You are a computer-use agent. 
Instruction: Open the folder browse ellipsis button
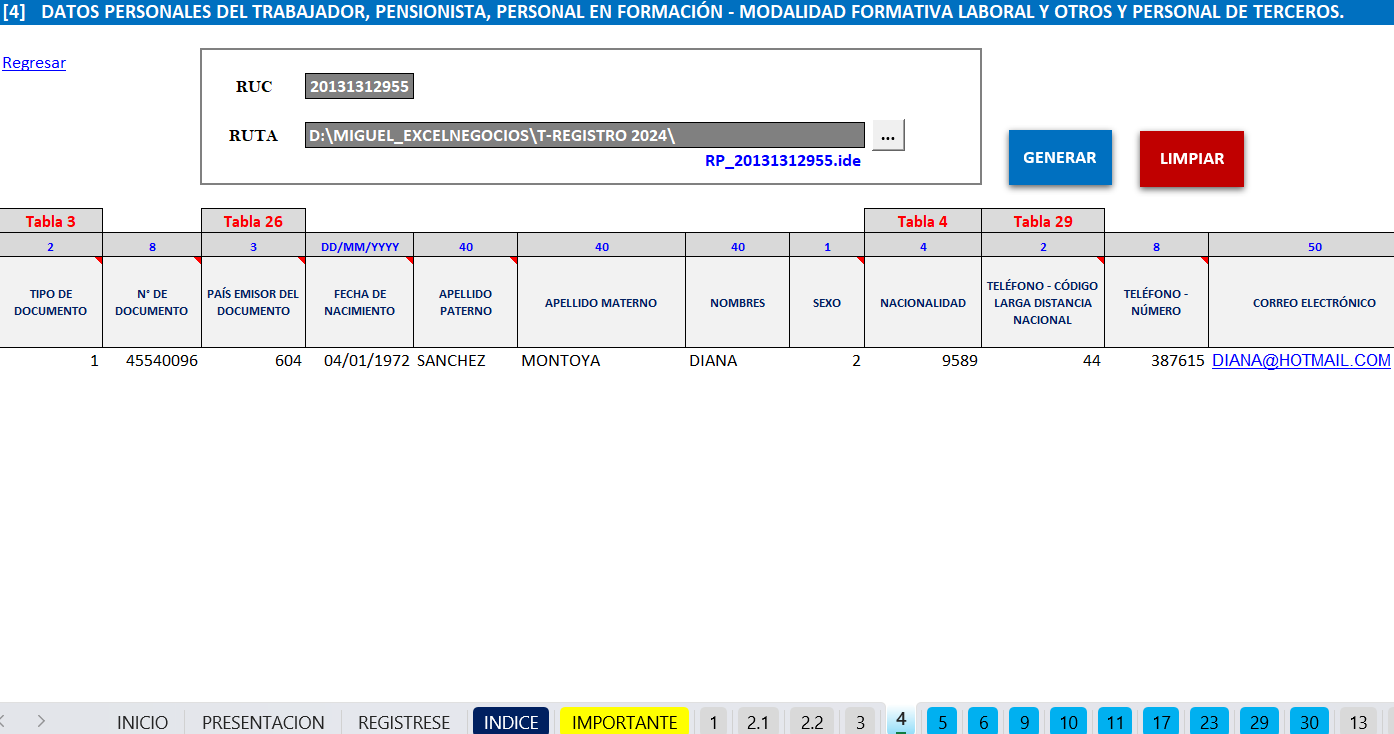pyautogui.click(x=888, y=135)
